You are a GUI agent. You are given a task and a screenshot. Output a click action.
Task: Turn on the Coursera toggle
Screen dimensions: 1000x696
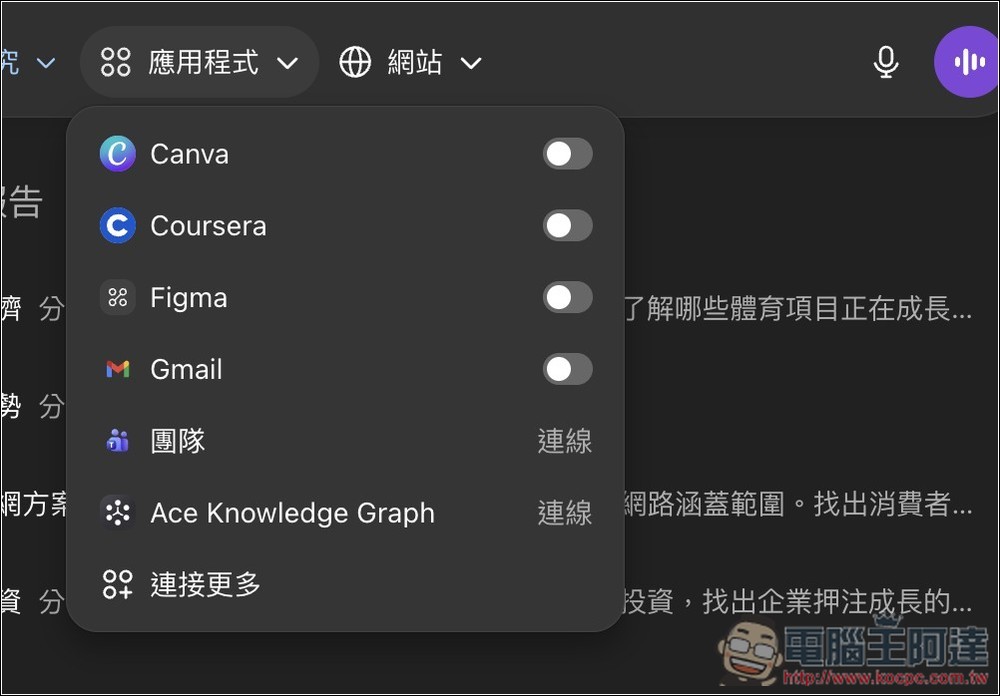click(x=567, y=226)
